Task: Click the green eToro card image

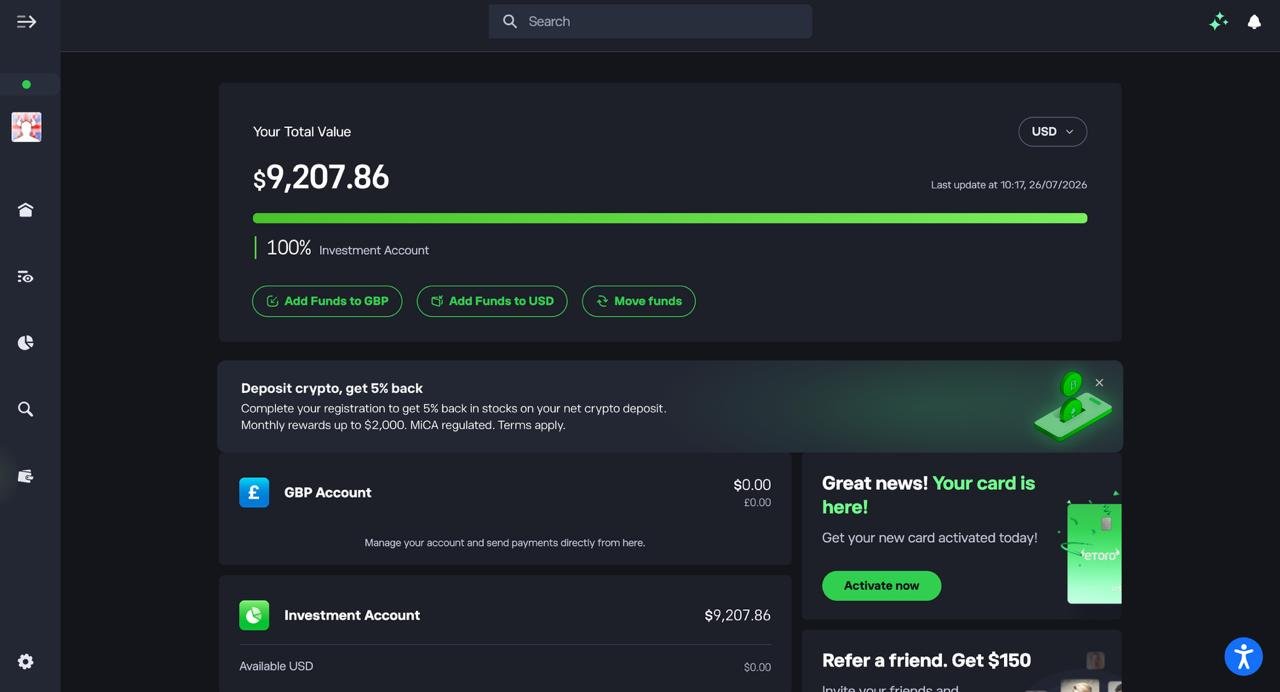Action: (1094, 553)
